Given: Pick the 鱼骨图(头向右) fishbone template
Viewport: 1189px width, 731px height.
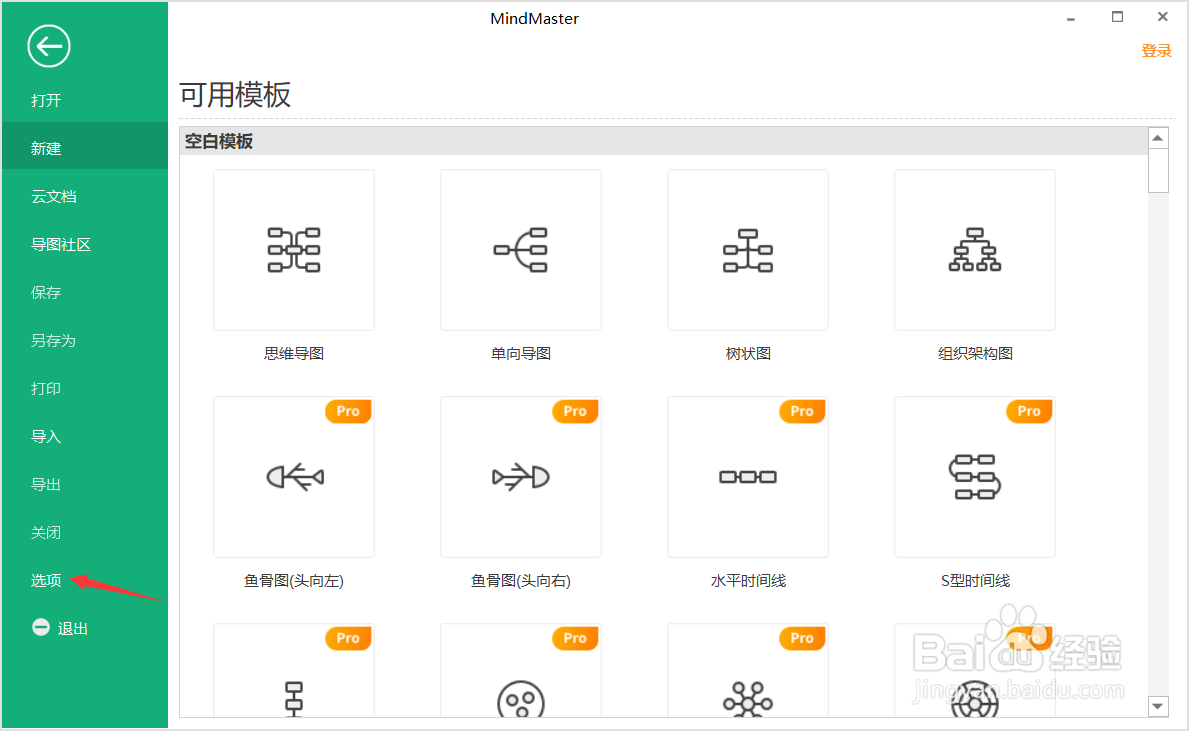Looking at the screenshot, I should [x=521, y=477].
